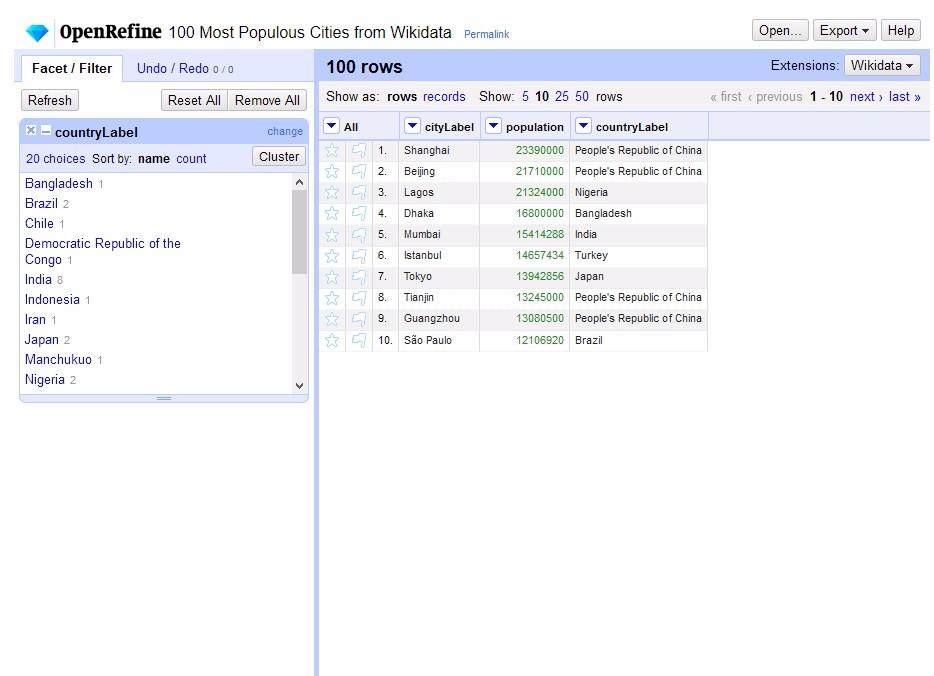Image resolution: width=934 pixels, height=676 pixels.
Task: Click the Refresh button
Action: (x=49, y=100)
